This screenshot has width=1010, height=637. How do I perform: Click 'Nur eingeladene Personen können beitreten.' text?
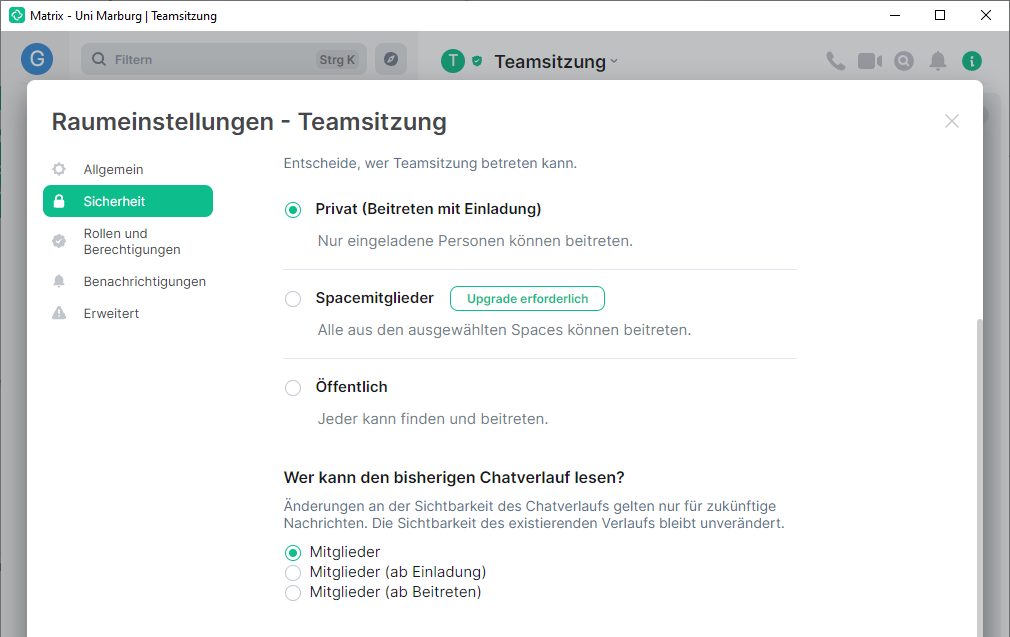(x=475, y=241)
